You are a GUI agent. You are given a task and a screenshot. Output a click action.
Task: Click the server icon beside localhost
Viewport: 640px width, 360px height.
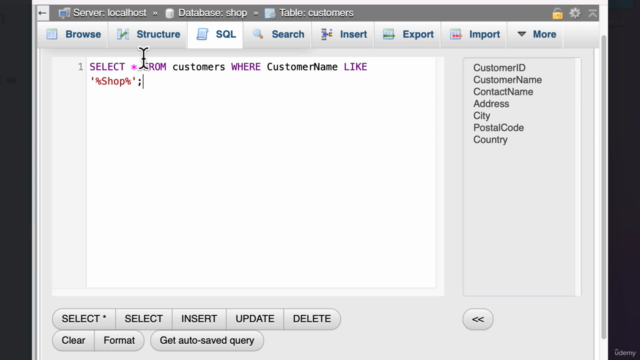pos(64,13)
